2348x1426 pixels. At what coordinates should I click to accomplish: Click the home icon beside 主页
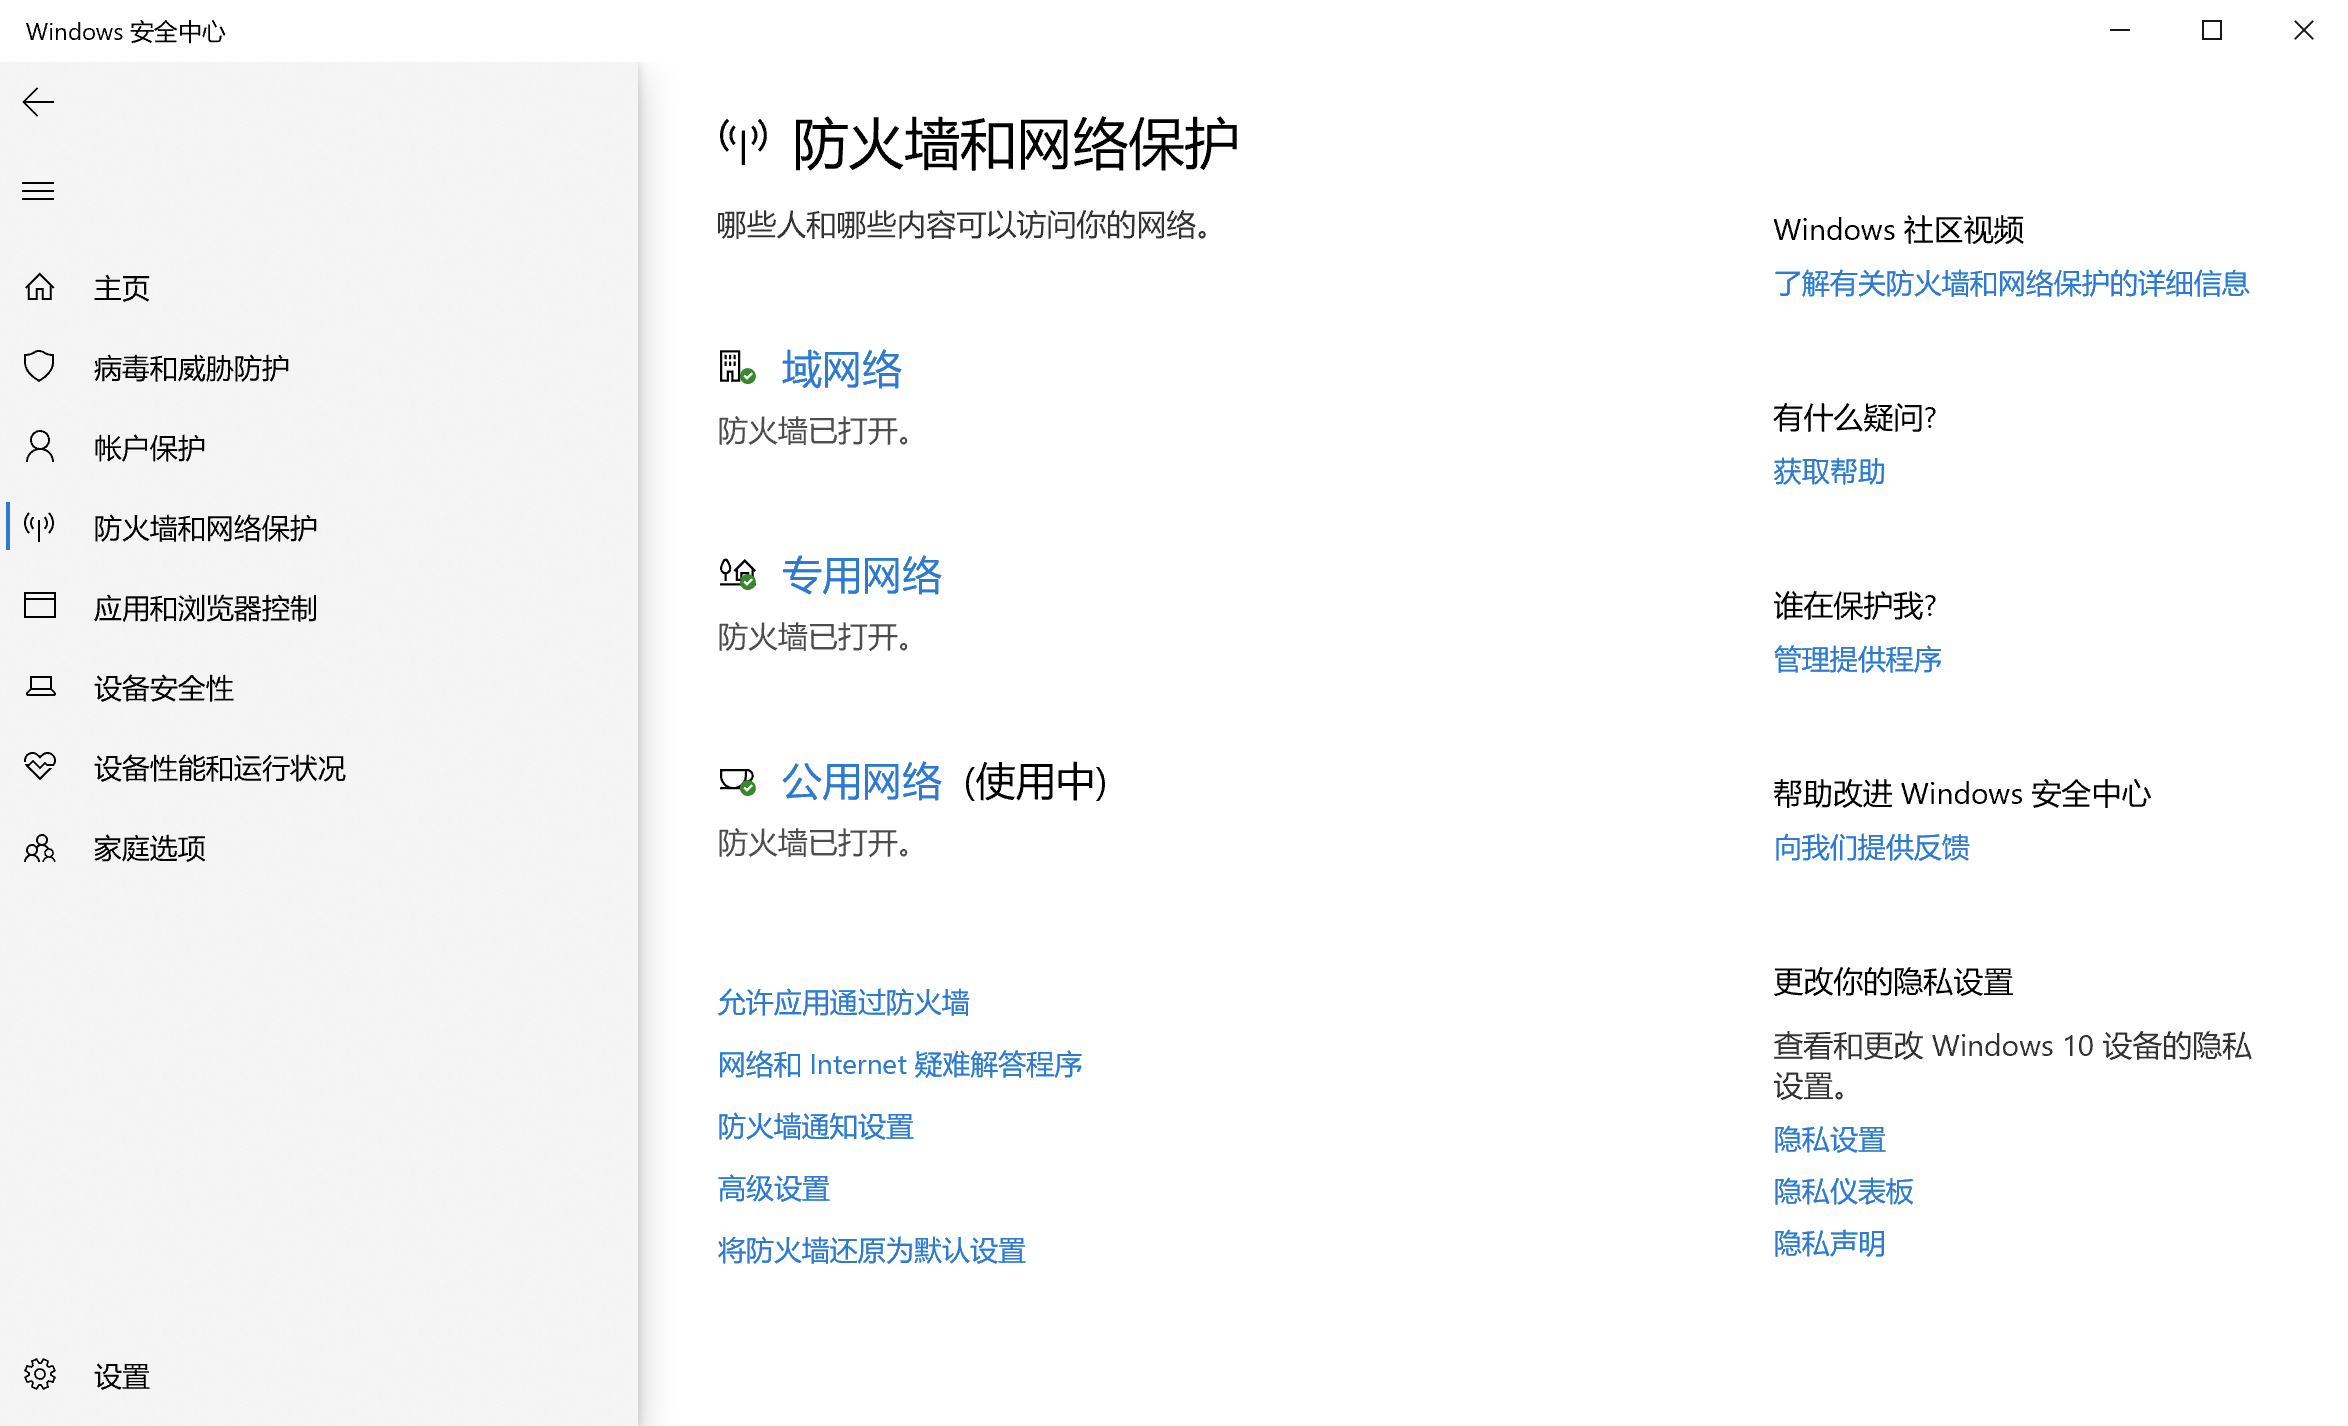click(x=40, y=287)
